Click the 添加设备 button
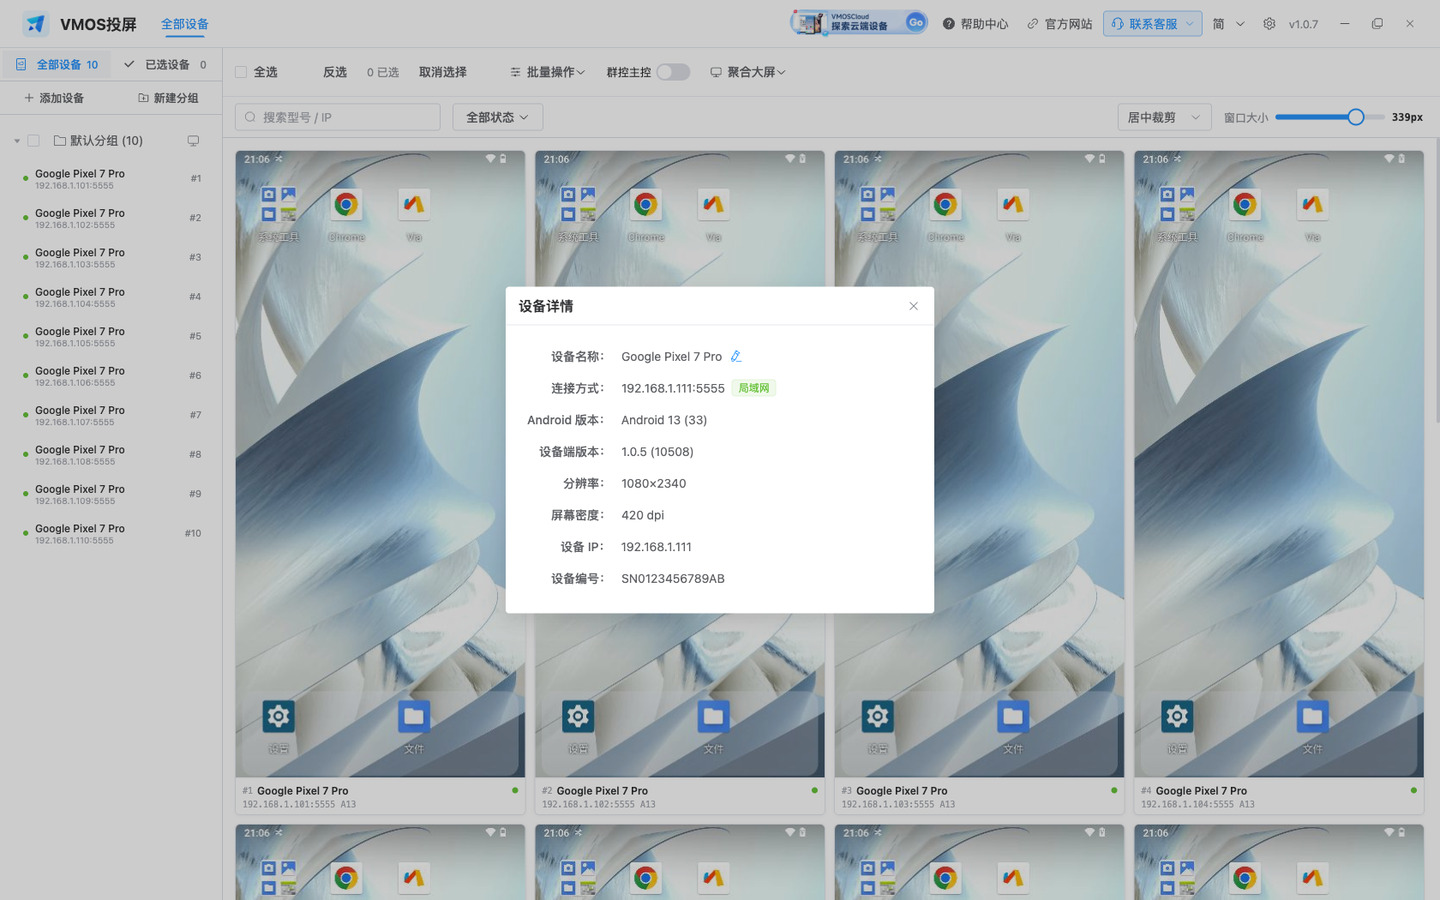Image resolution: width=1440 pixels, height=900 pixels. tap(54, 98)
